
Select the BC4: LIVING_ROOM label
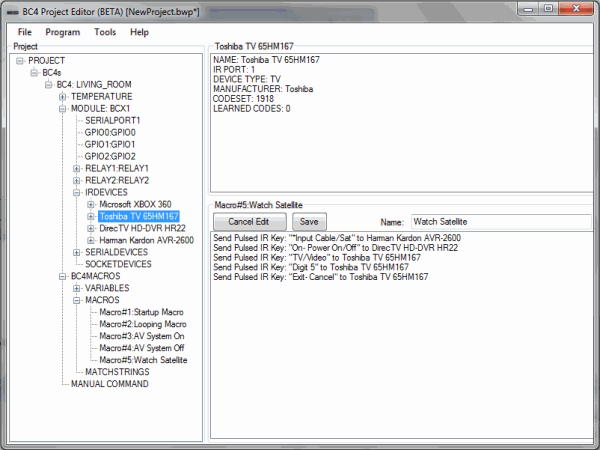click(x=94, y=85)
